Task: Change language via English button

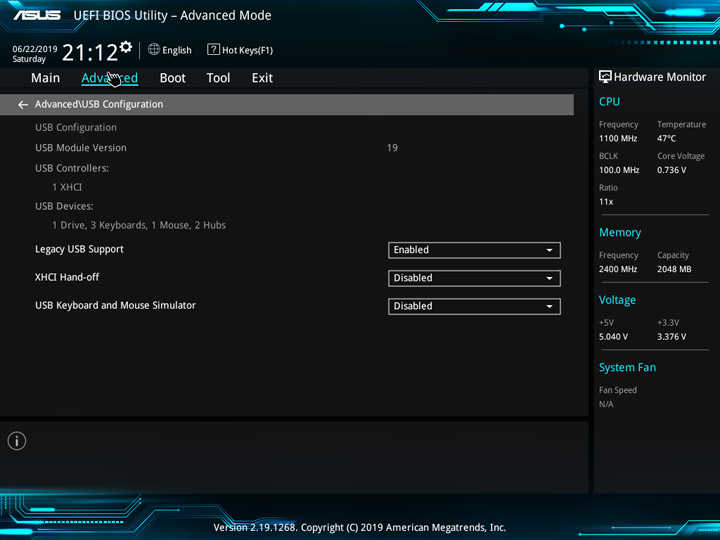Action: [177, 50]
